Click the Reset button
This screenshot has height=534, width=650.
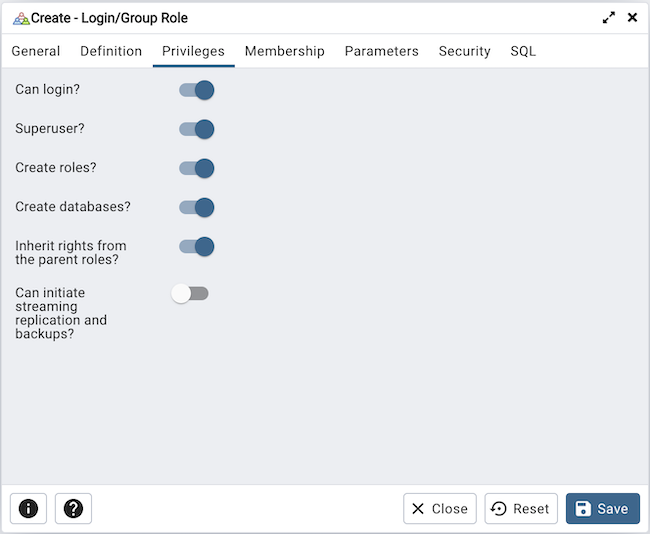[x=521, y=509]
